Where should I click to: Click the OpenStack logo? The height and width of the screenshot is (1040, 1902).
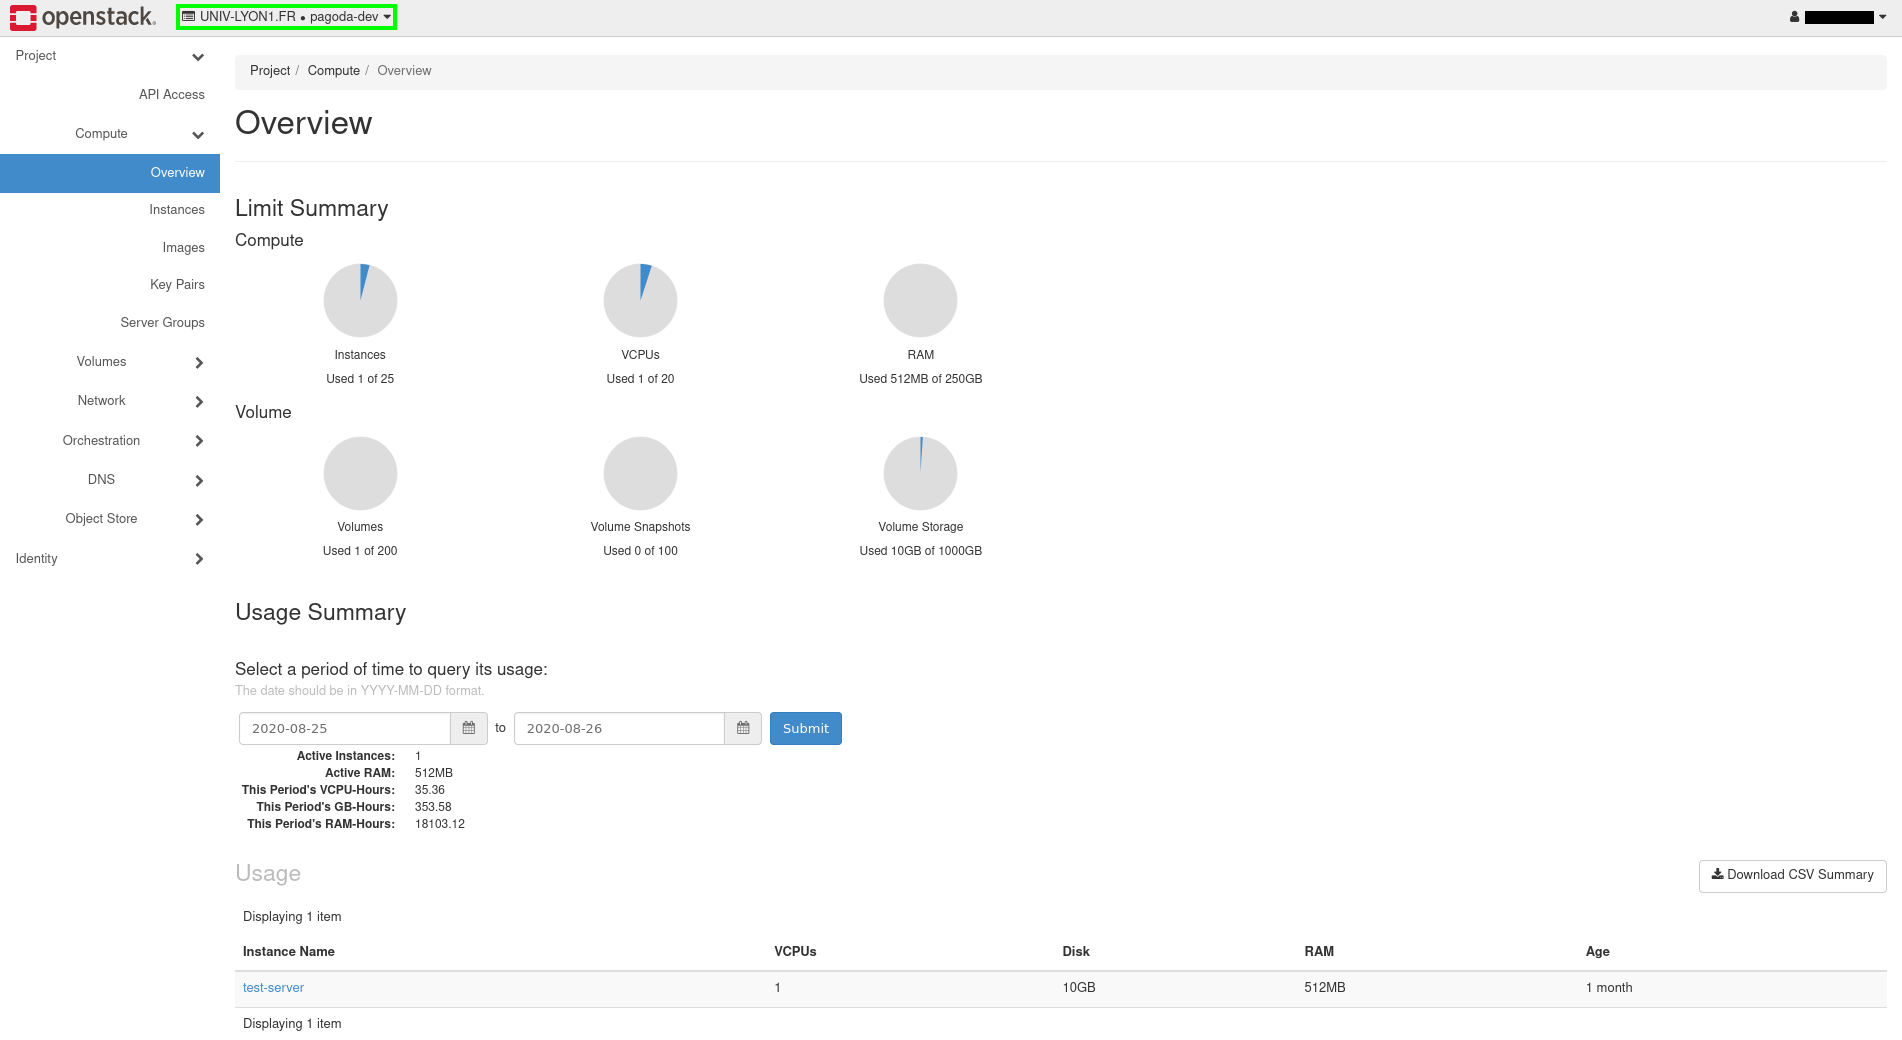click(82, 17)
